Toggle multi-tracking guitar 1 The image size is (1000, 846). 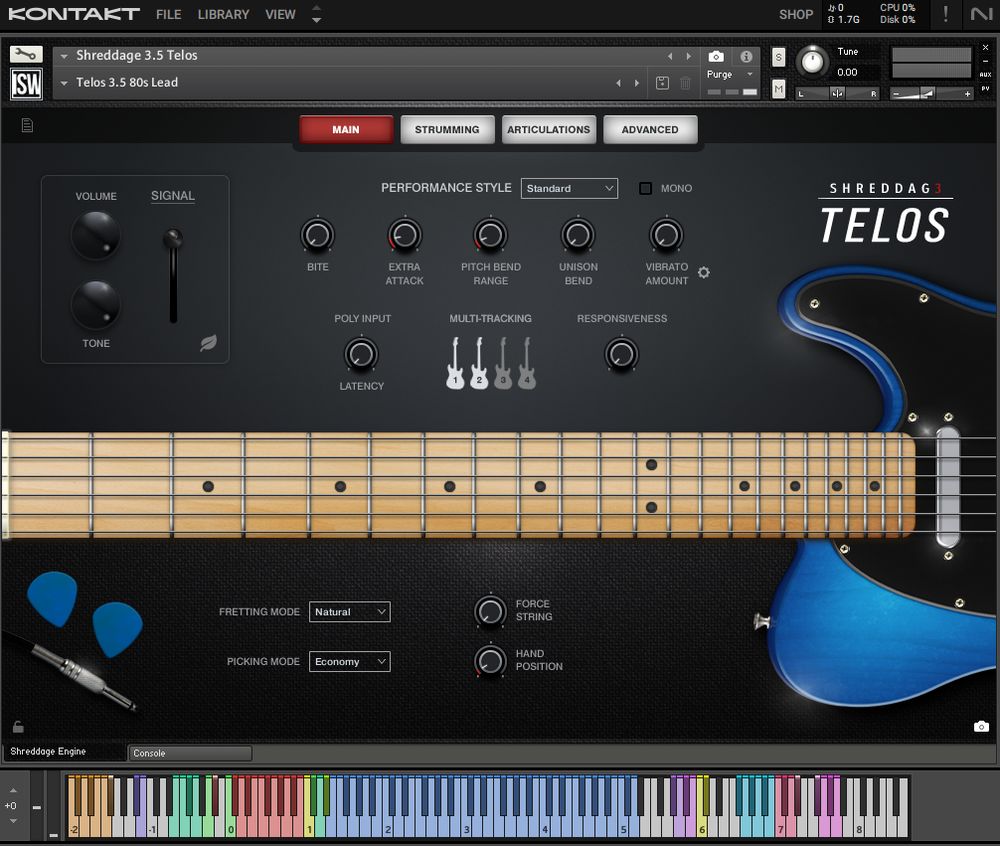pos(455,363)
